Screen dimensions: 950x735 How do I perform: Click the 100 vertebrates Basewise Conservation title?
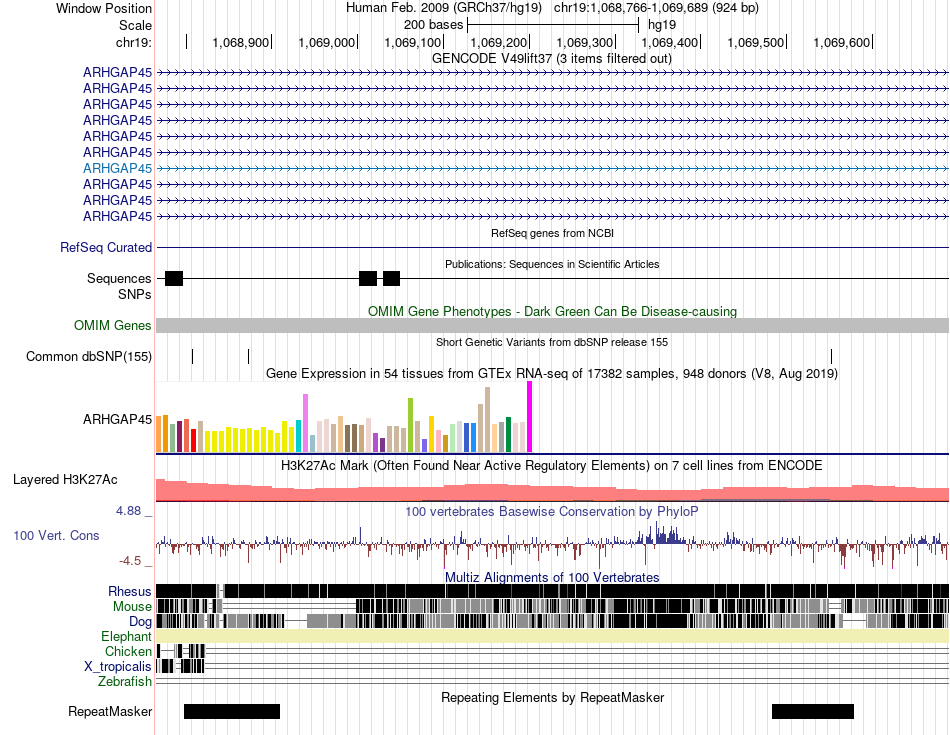tap(552, 511)
